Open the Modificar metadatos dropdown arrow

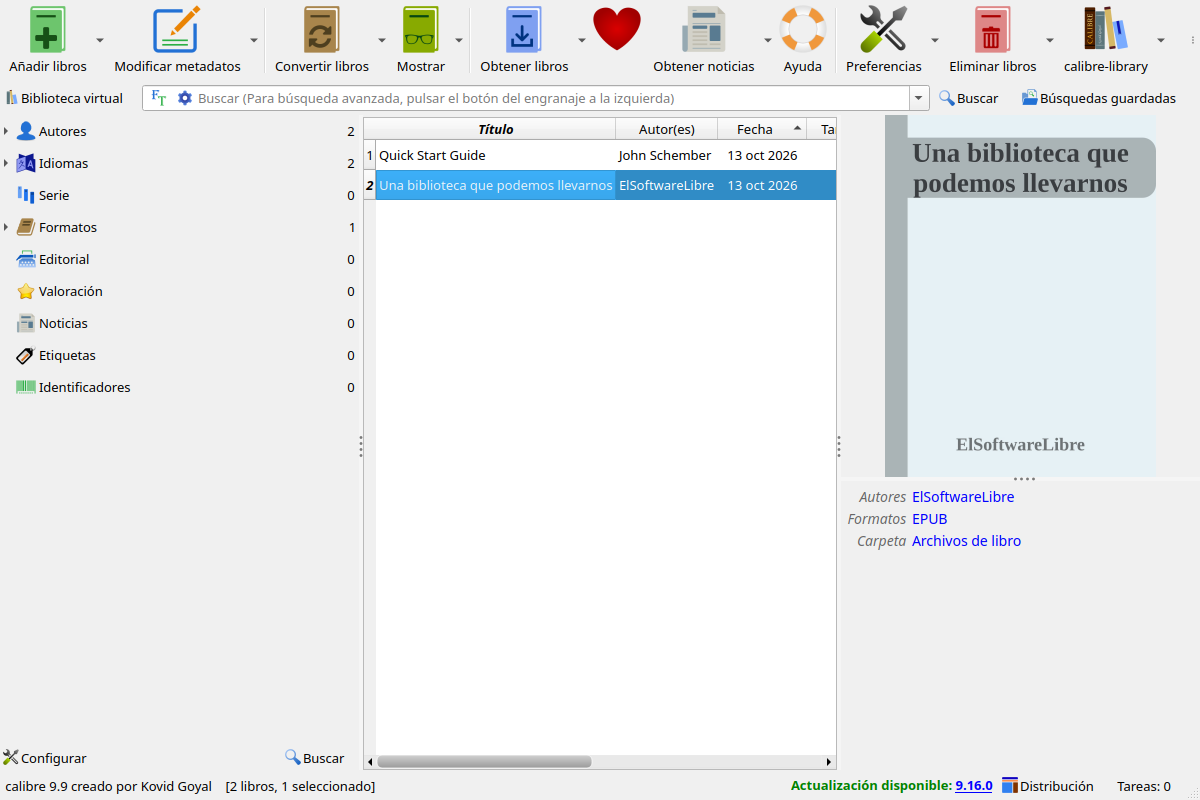click(x=254, y=40)
